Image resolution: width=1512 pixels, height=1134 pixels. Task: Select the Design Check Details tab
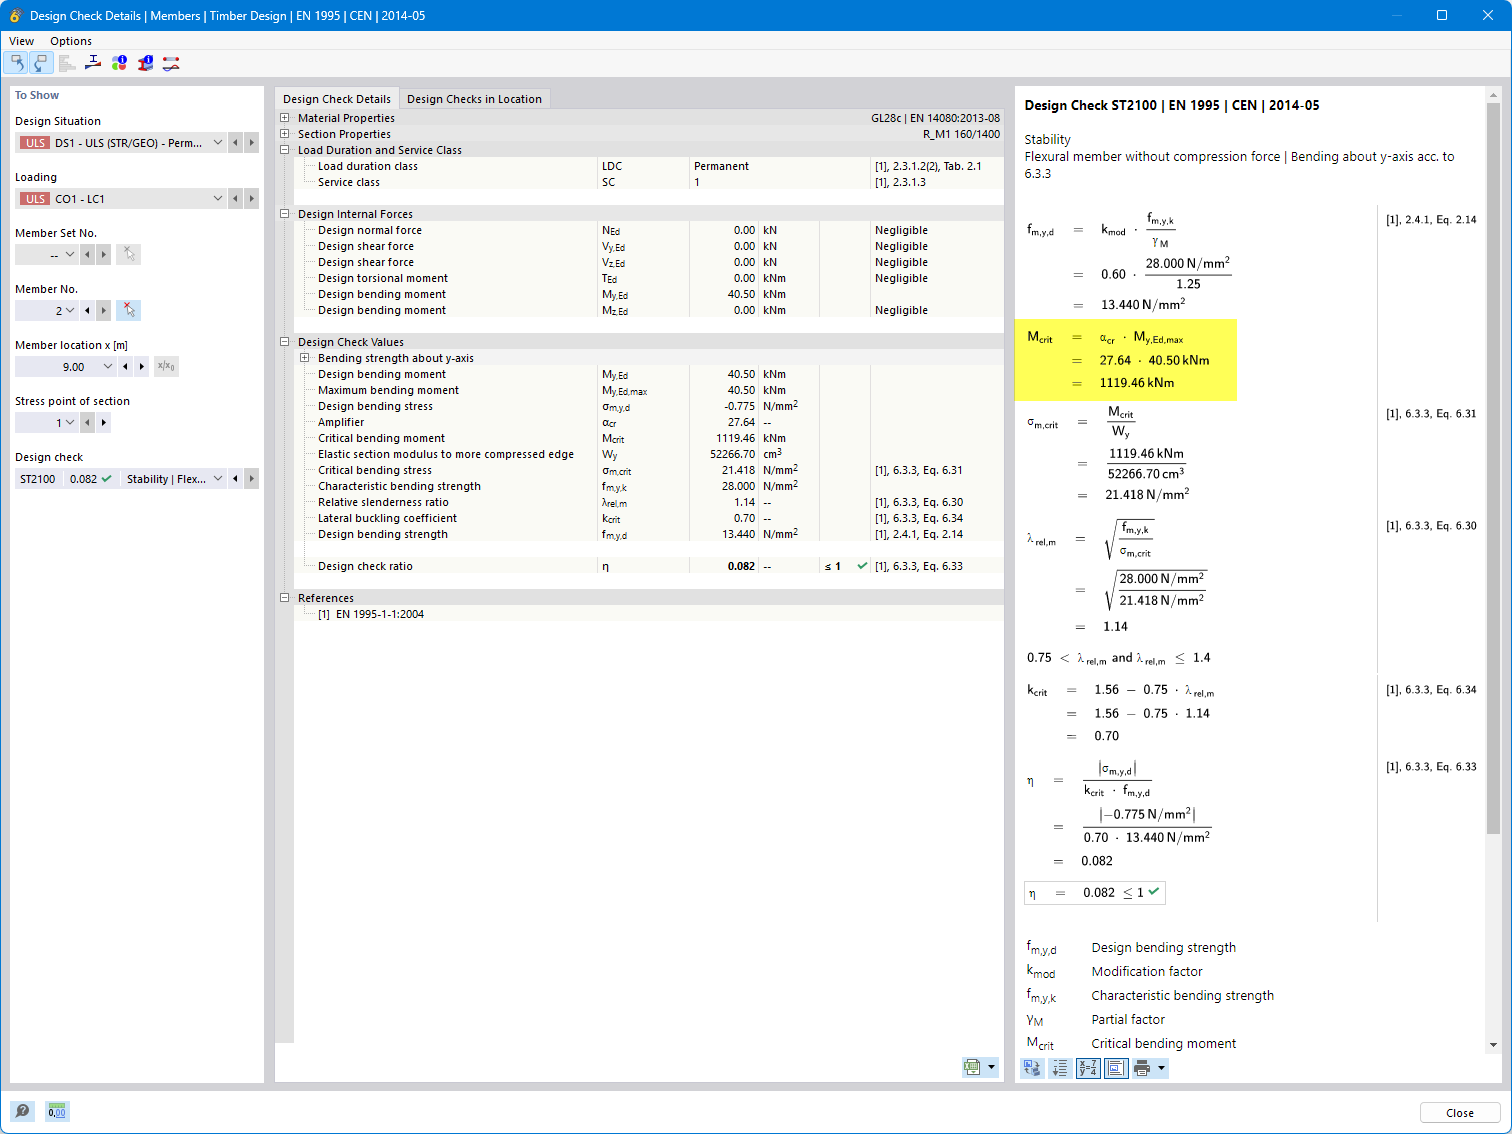(x=337, y=99)
